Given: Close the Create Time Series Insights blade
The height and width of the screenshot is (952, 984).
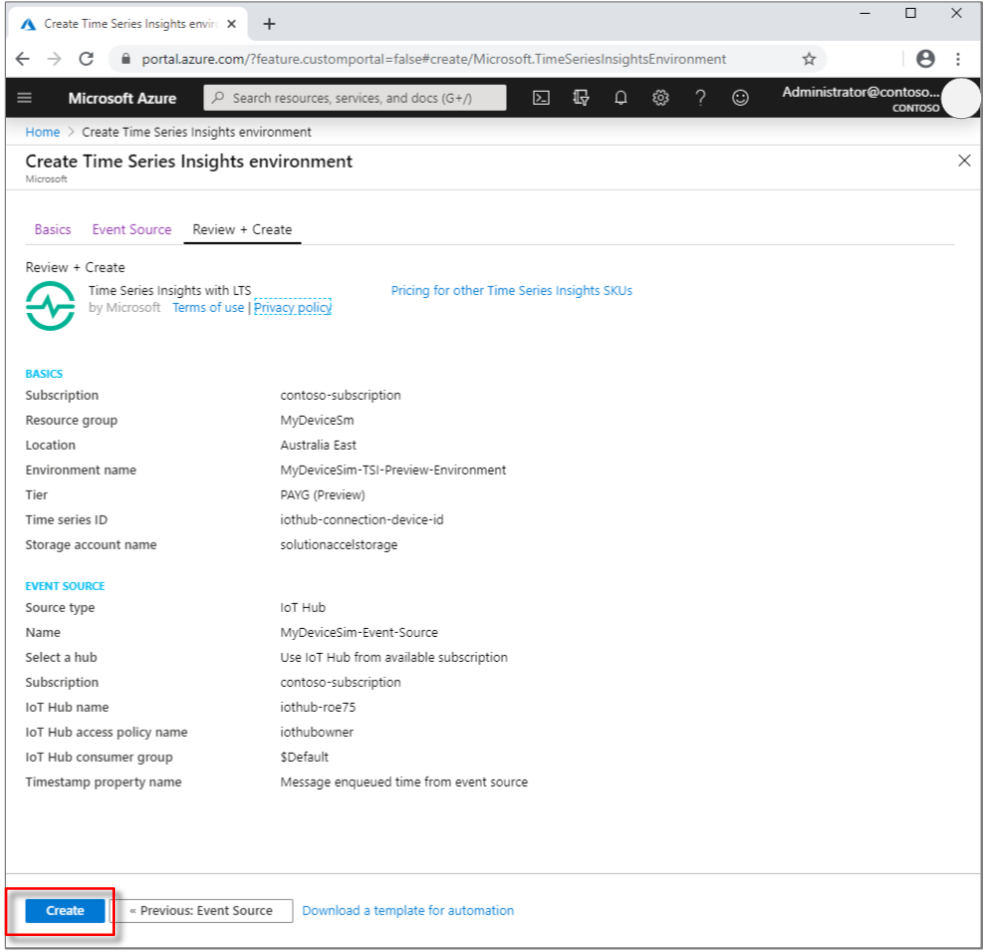Looking at the screenshot, I should (965, 161).
